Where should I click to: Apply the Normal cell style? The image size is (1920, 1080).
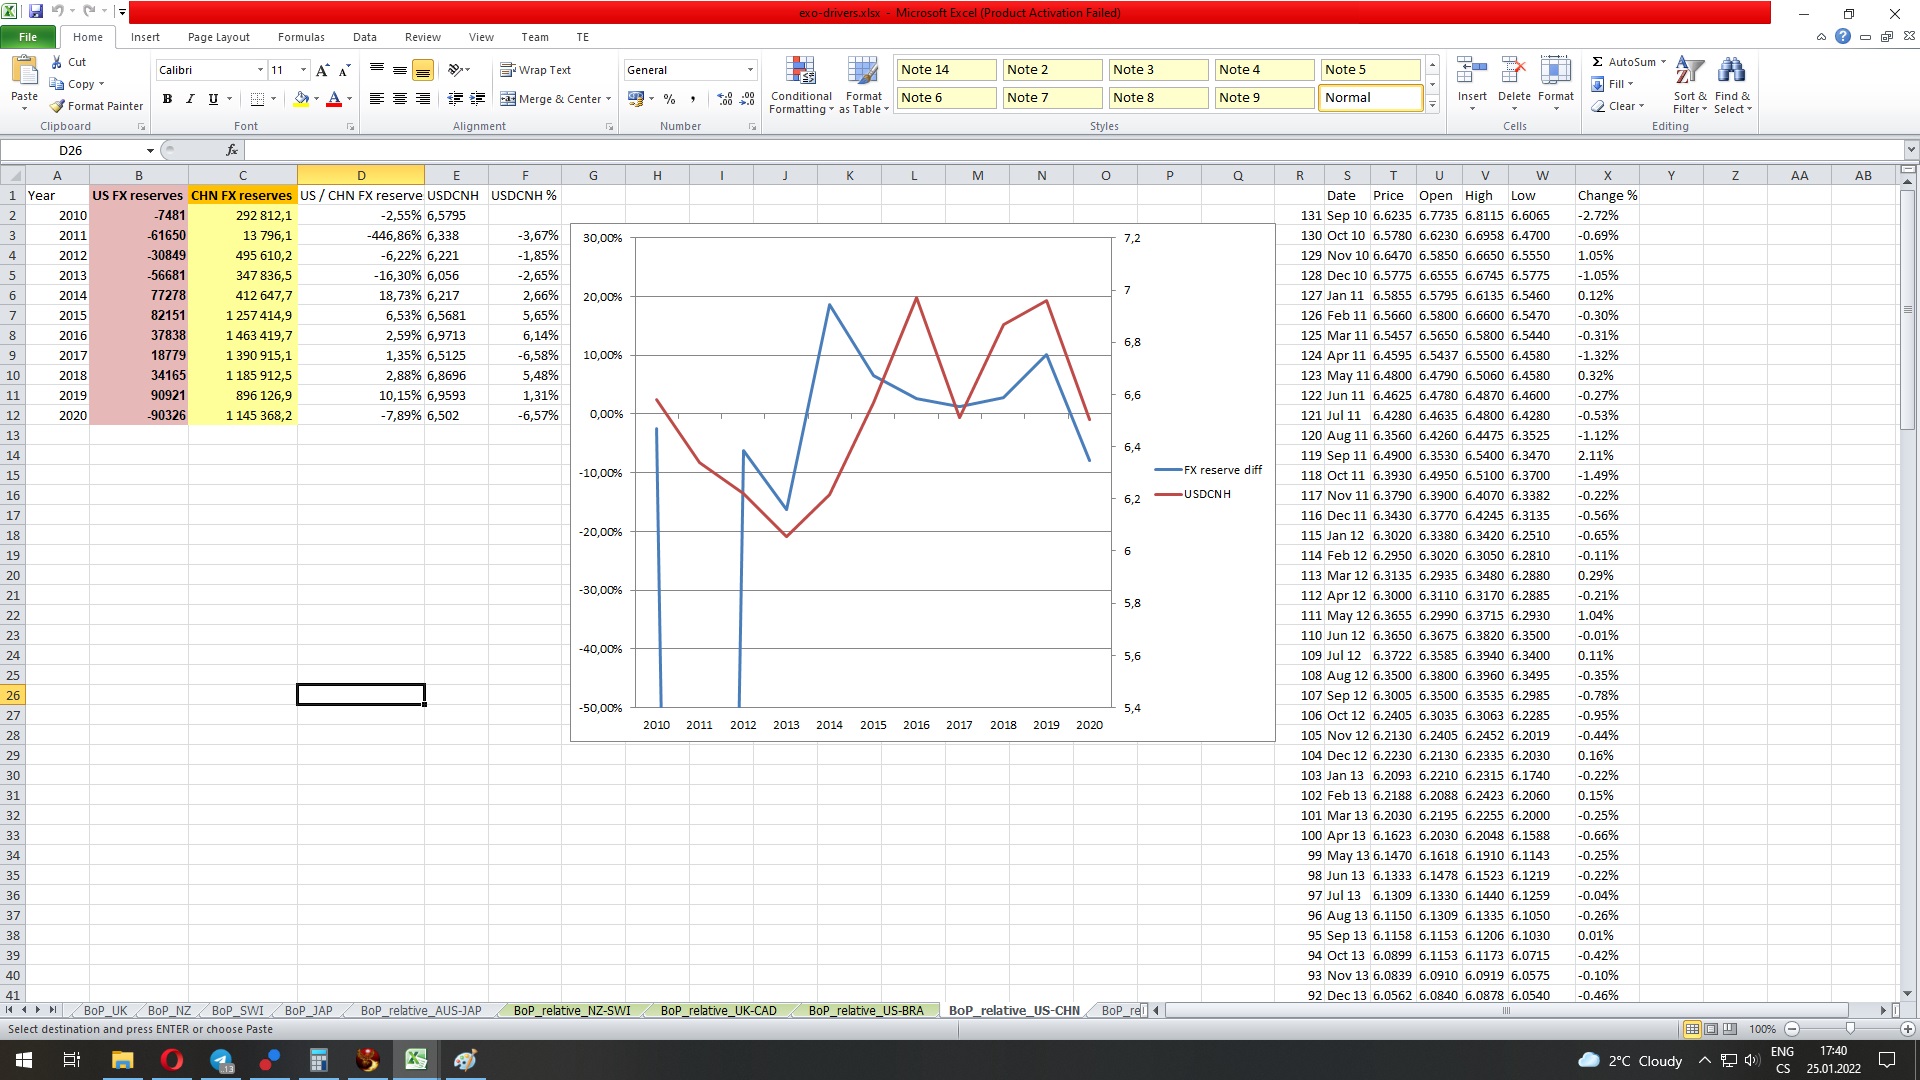1371,97
